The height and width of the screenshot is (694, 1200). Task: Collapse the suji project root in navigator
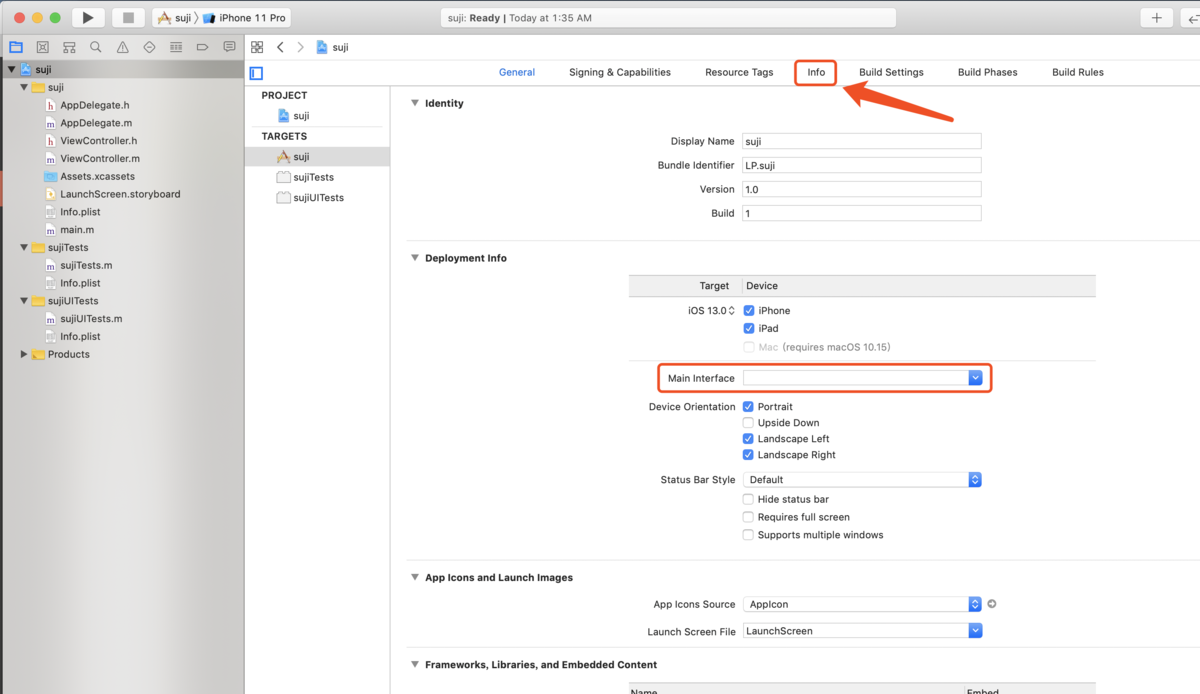click(x=11, y=70)
